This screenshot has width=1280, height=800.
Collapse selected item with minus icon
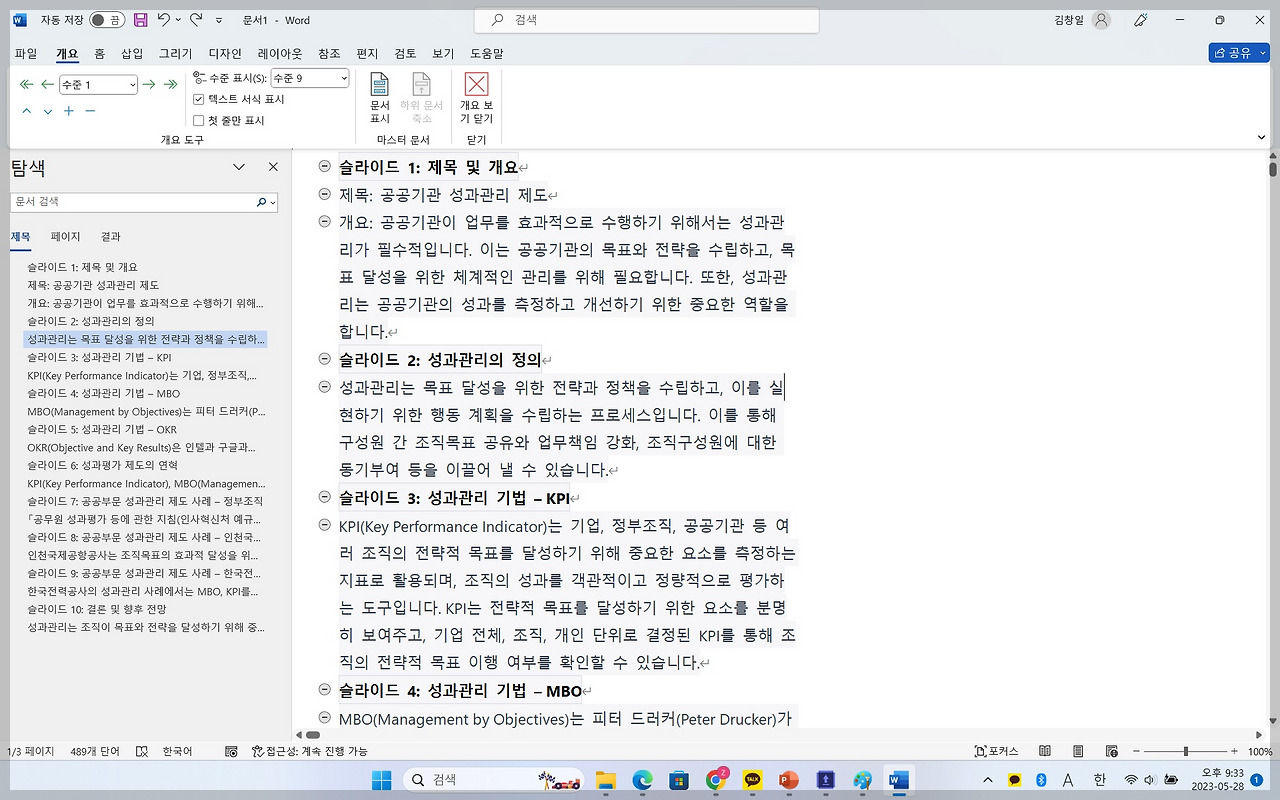(x=90, y=111)
